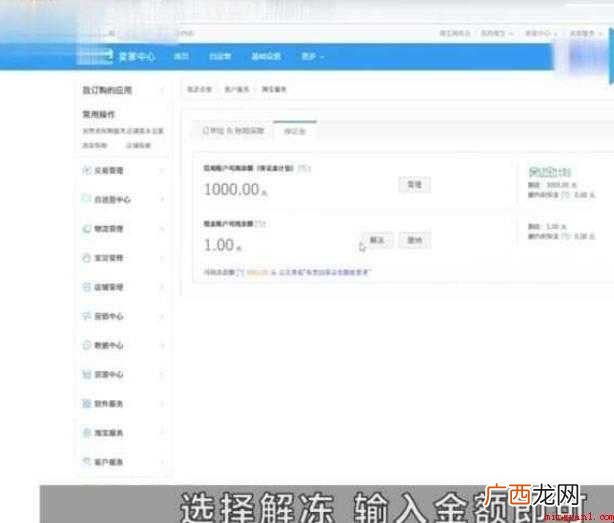Click the 宝贝管理 sidebar icon
This screenshot has width=614, height=523.
coord(86,258)
